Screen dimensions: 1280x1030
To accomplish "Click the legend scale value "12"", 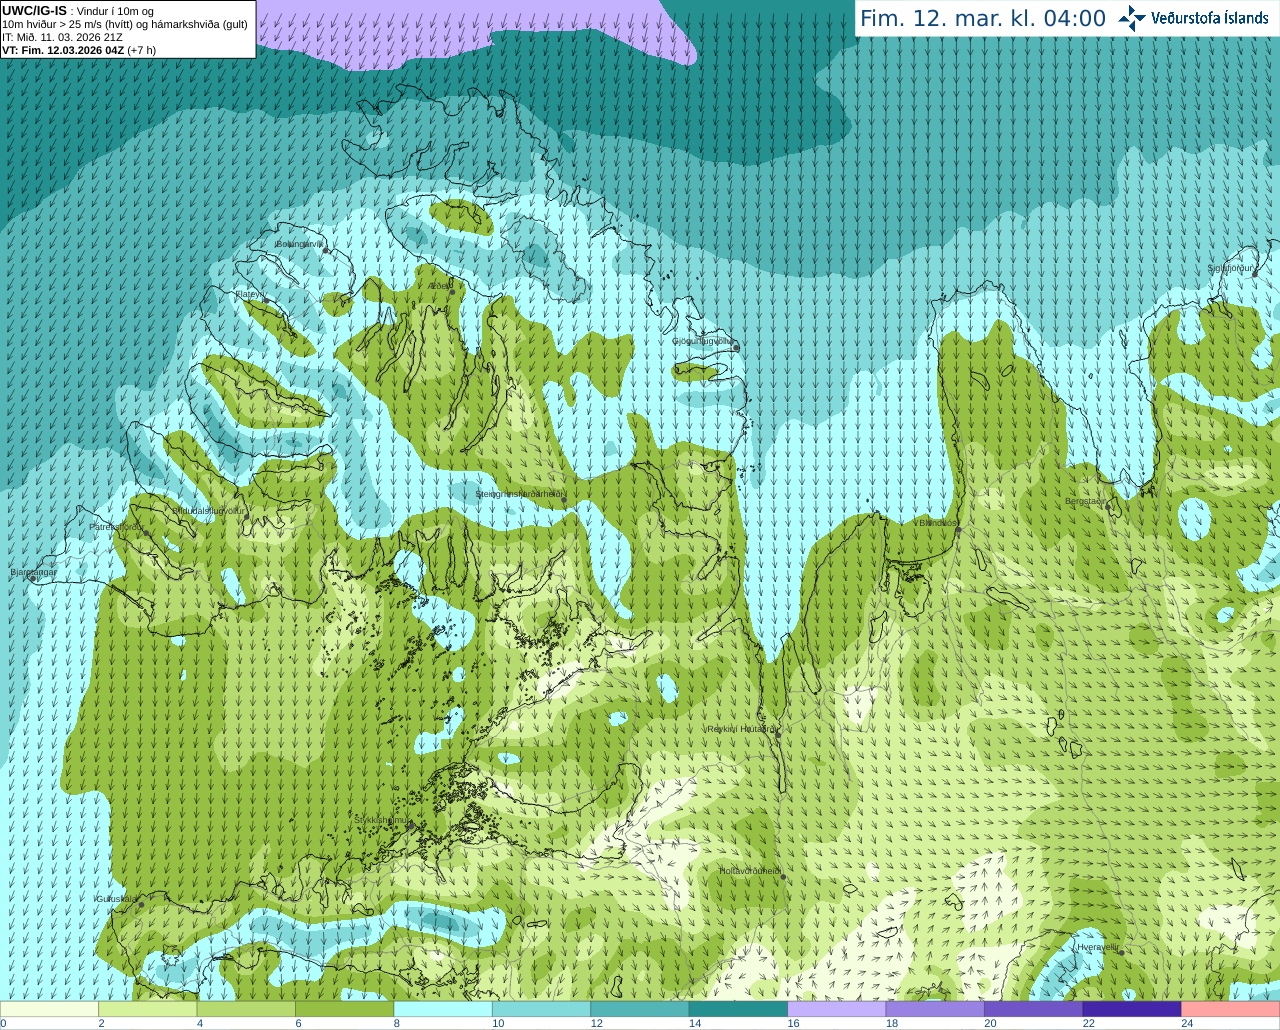I will [x=596, y=1023].
